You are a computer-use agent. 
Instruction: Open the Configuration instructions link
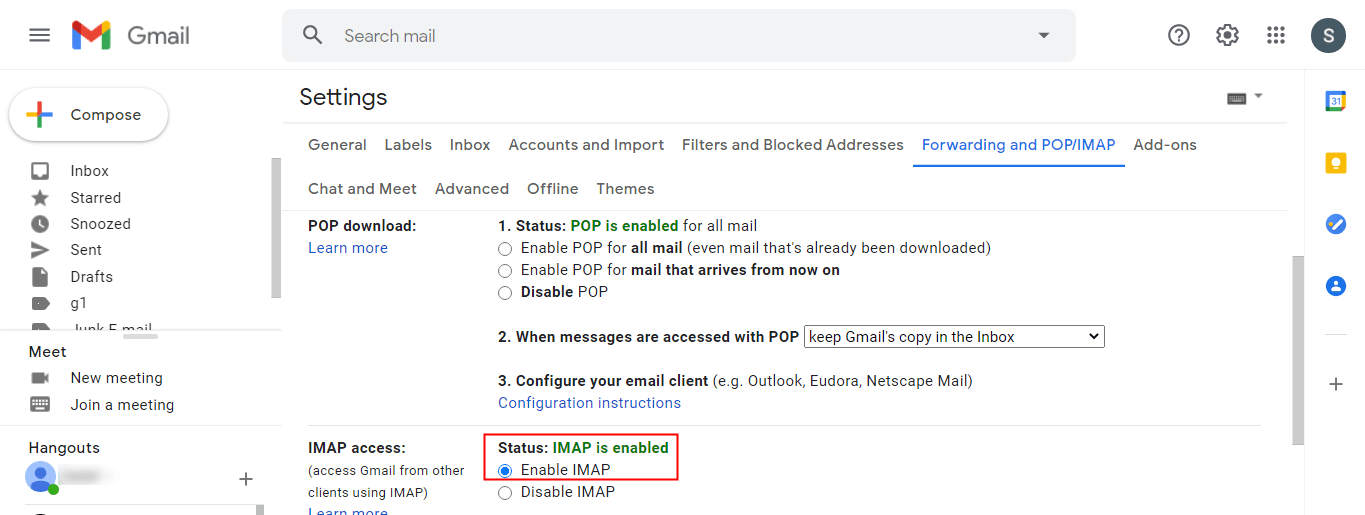[589, 403]
